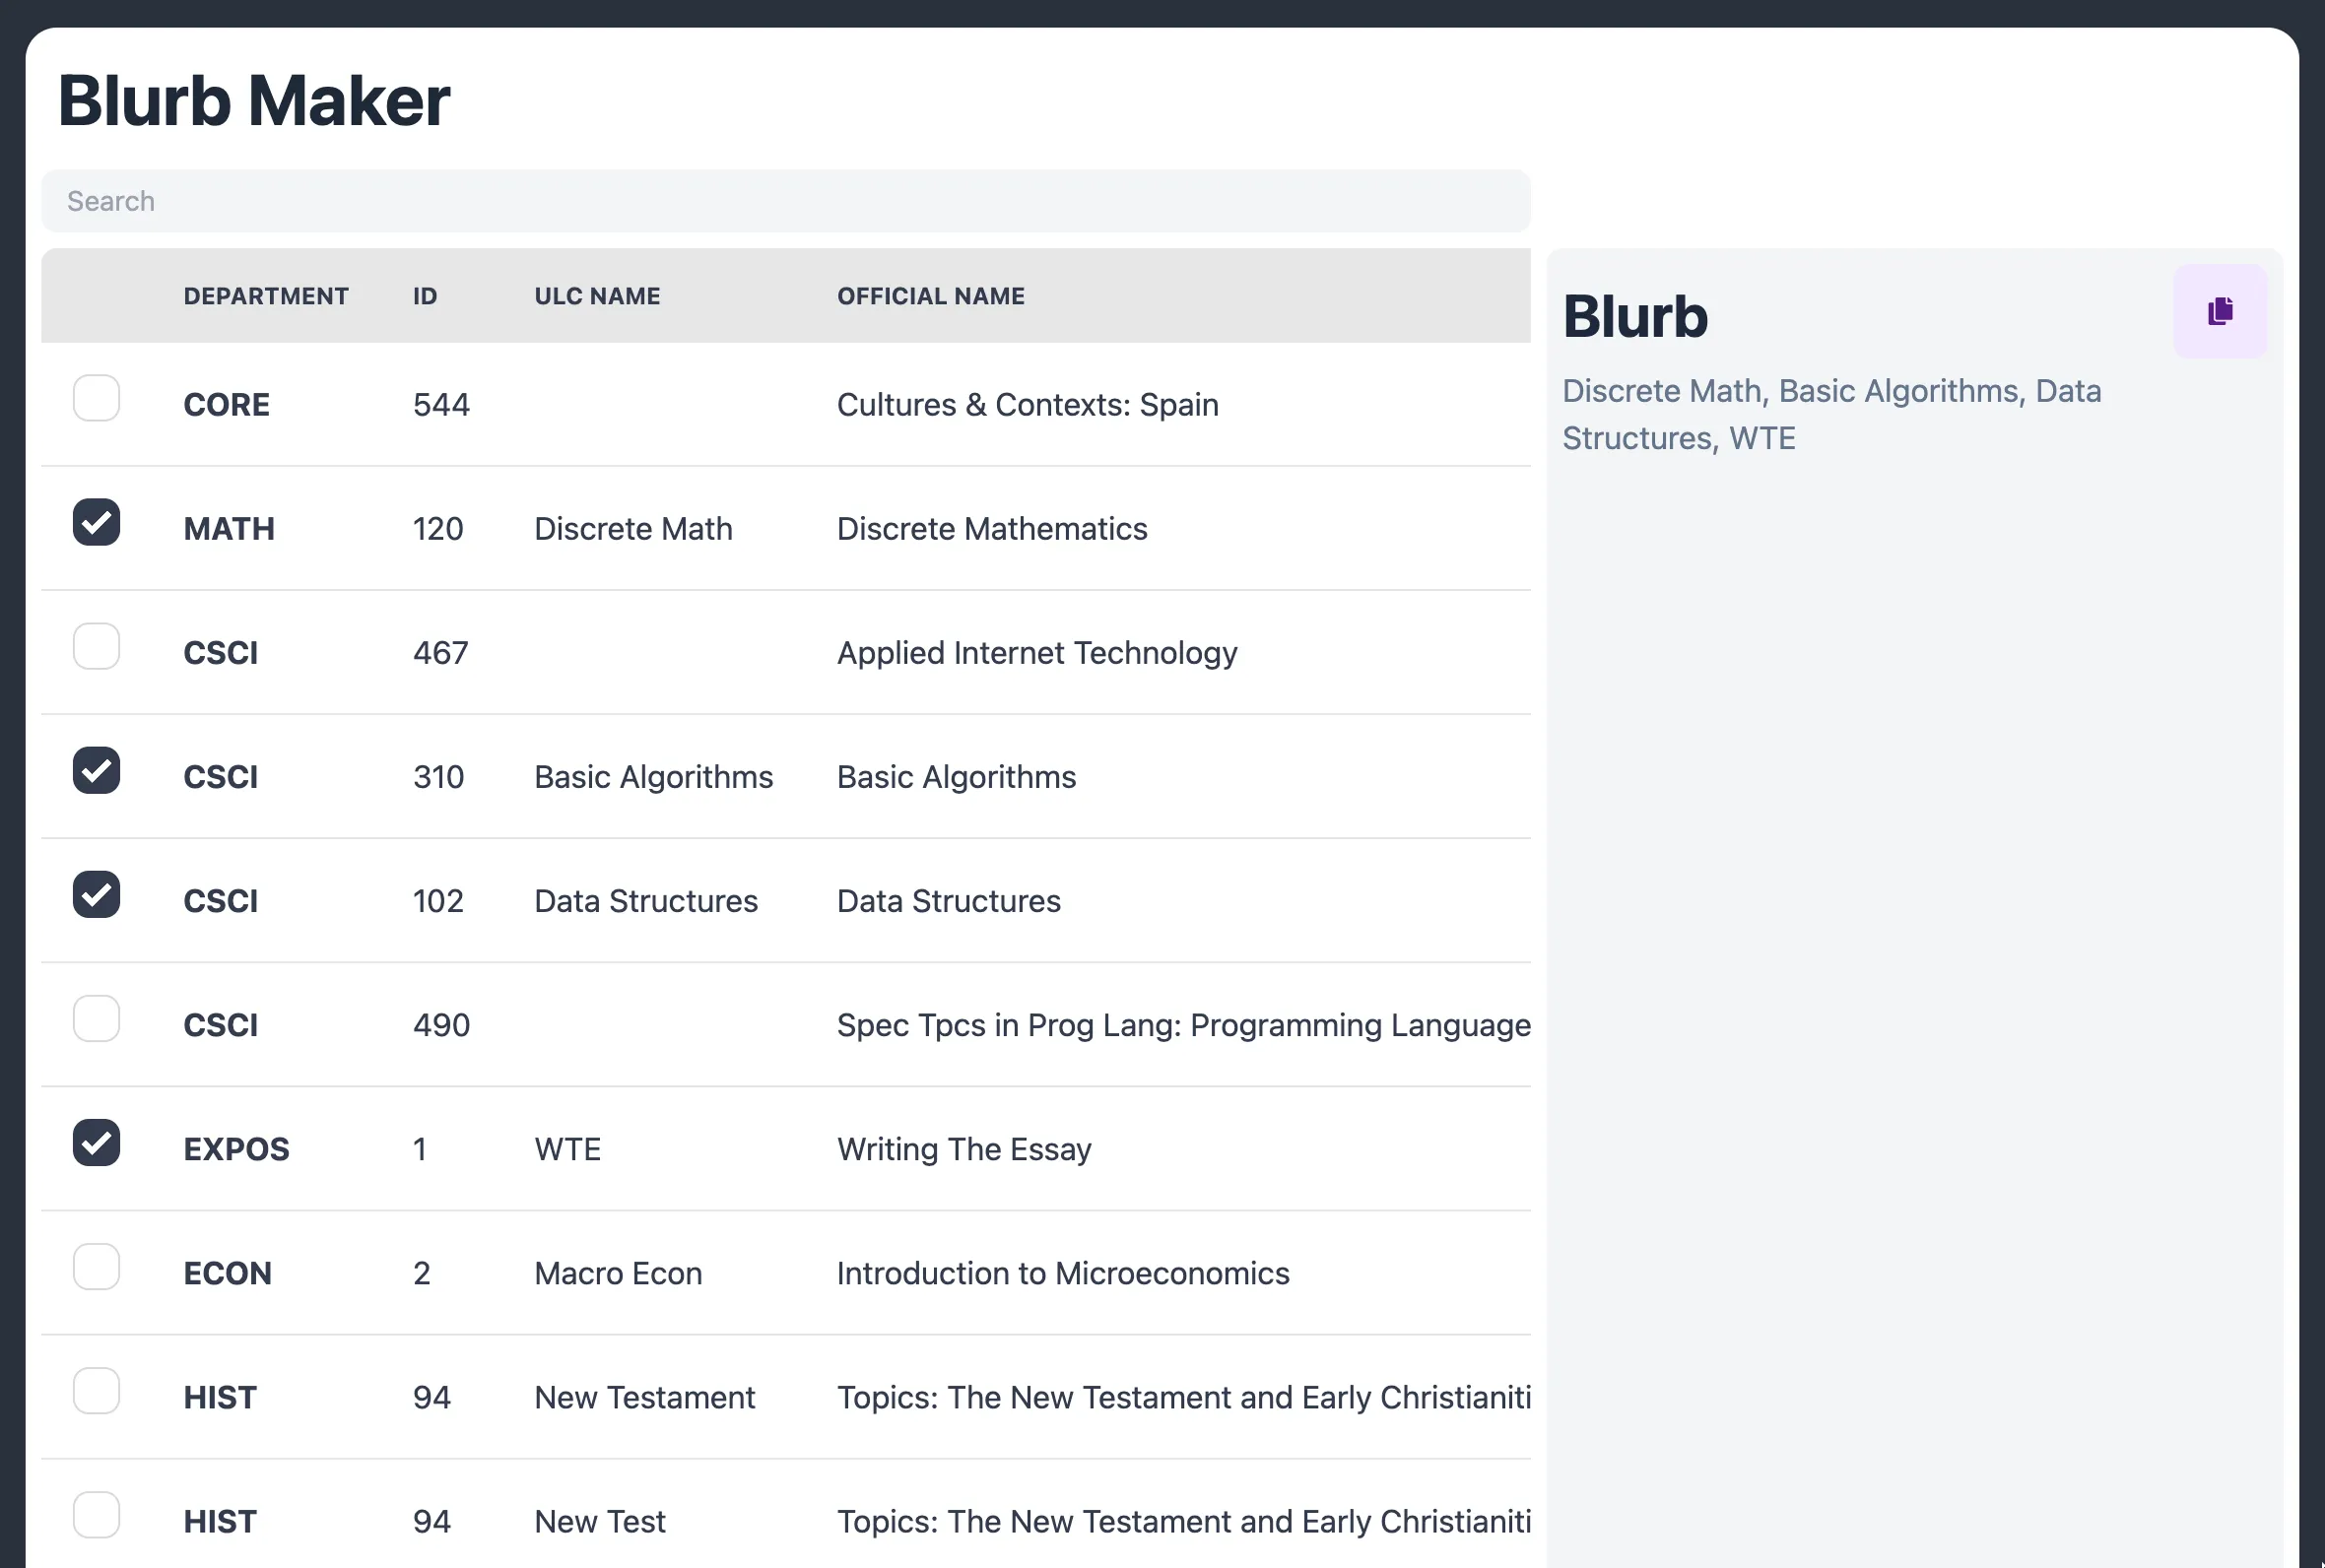Copy the blurb to clipboard
Image resolution: width=2325 pixels, height=1568 pixels.
point(2220,311)
